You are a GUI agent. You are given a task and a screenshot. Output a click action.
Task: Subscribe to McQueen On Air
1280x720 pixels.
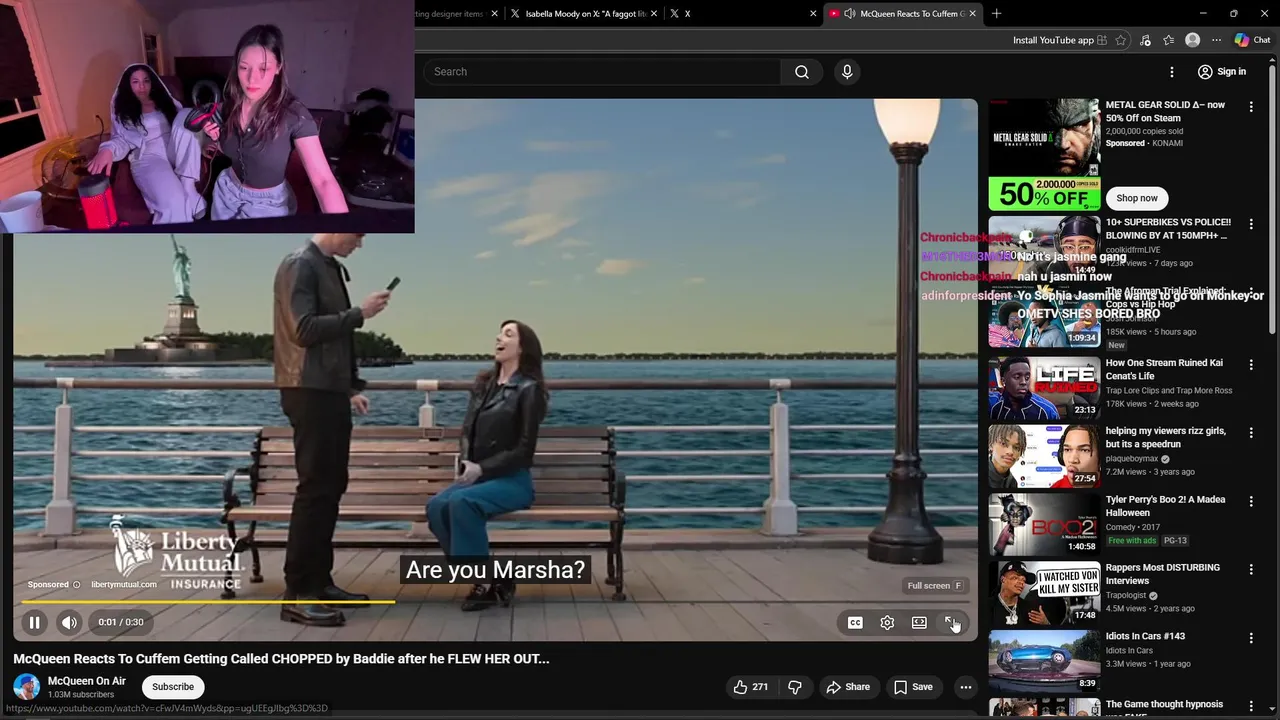pos(173,687)
